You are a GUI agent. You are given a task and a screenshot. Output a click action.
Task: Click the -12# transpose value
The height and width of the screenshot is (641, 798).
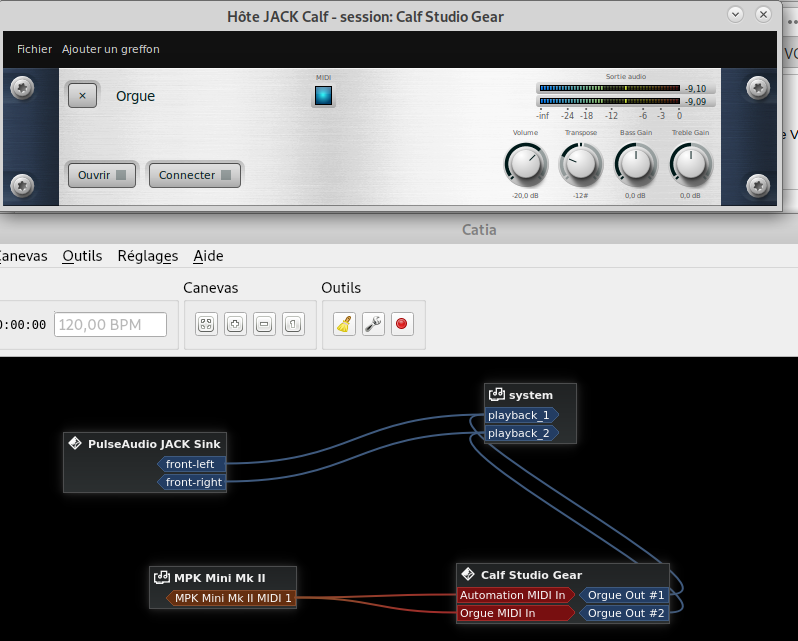(581, 195)
